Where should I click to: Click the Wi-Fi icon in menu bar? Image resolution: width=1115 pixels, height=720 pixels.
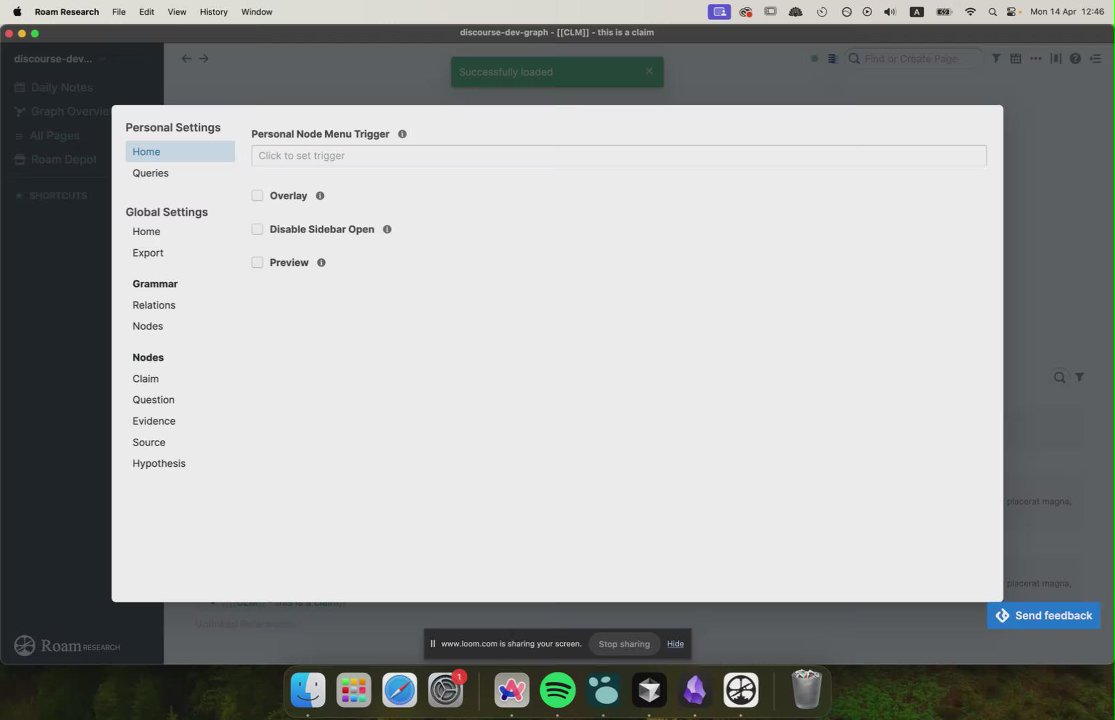[x=970, y=11]
